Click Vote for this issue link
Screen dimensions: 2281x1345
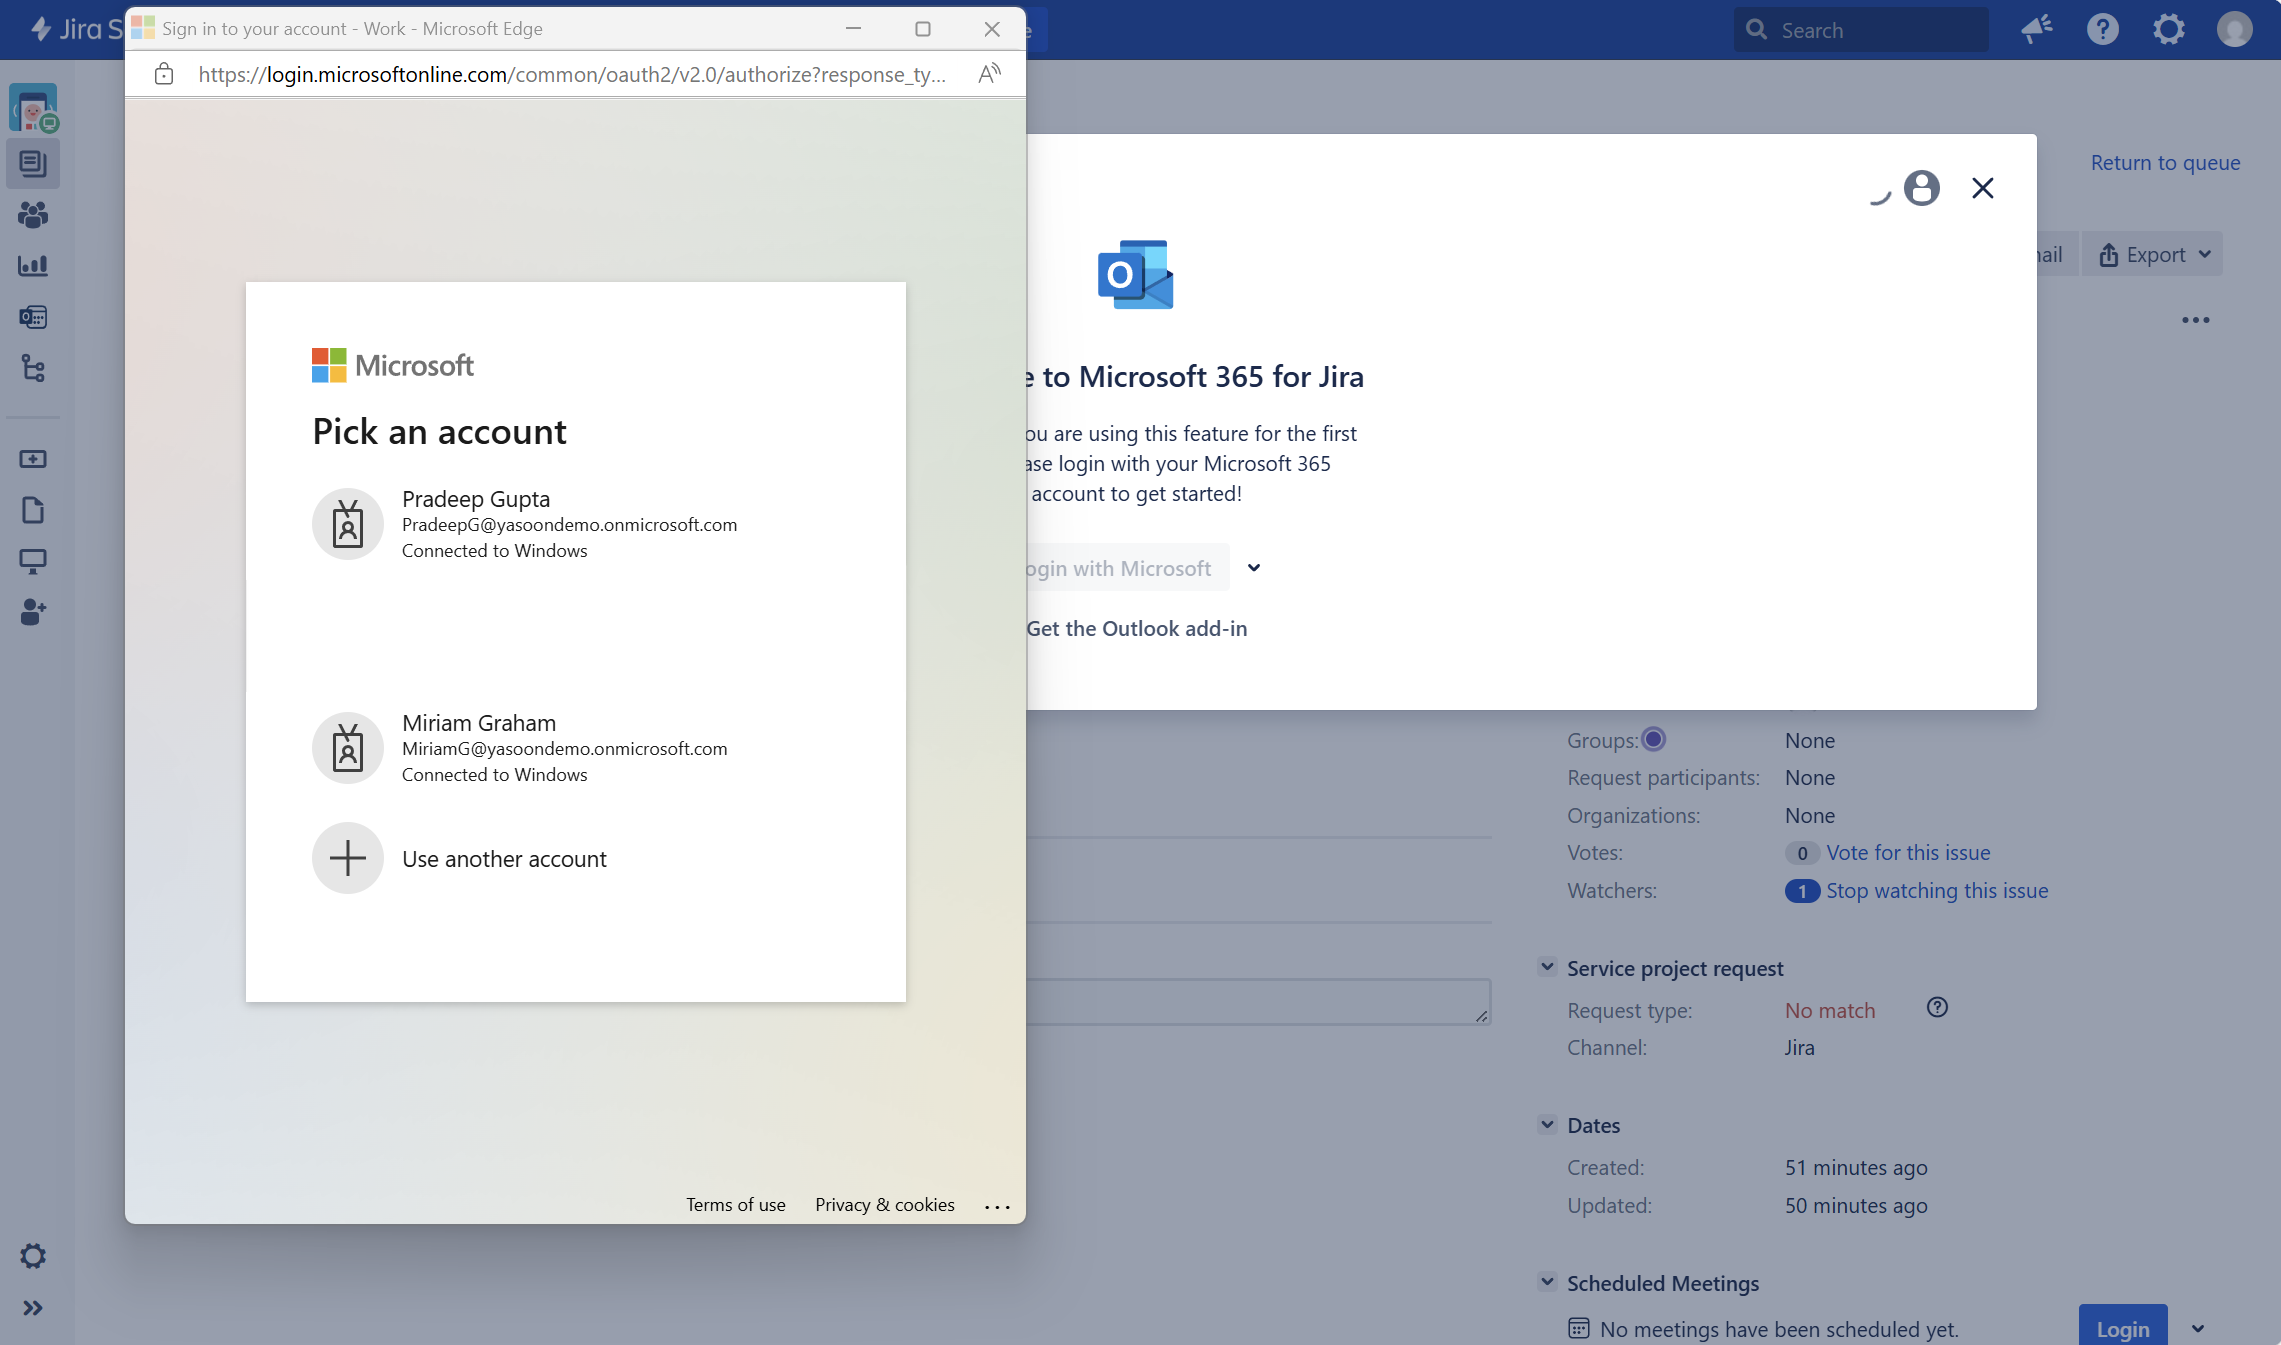[1907, 853]
